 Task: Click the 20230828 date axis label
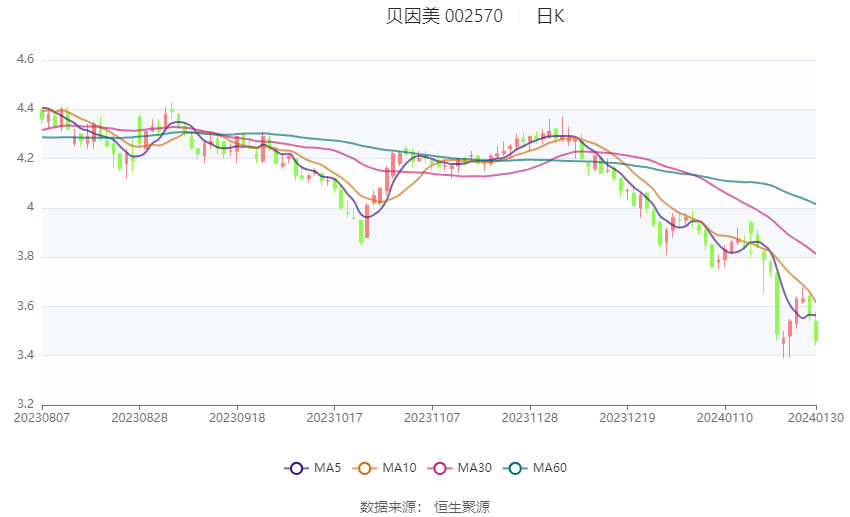(x=139, y=418)
